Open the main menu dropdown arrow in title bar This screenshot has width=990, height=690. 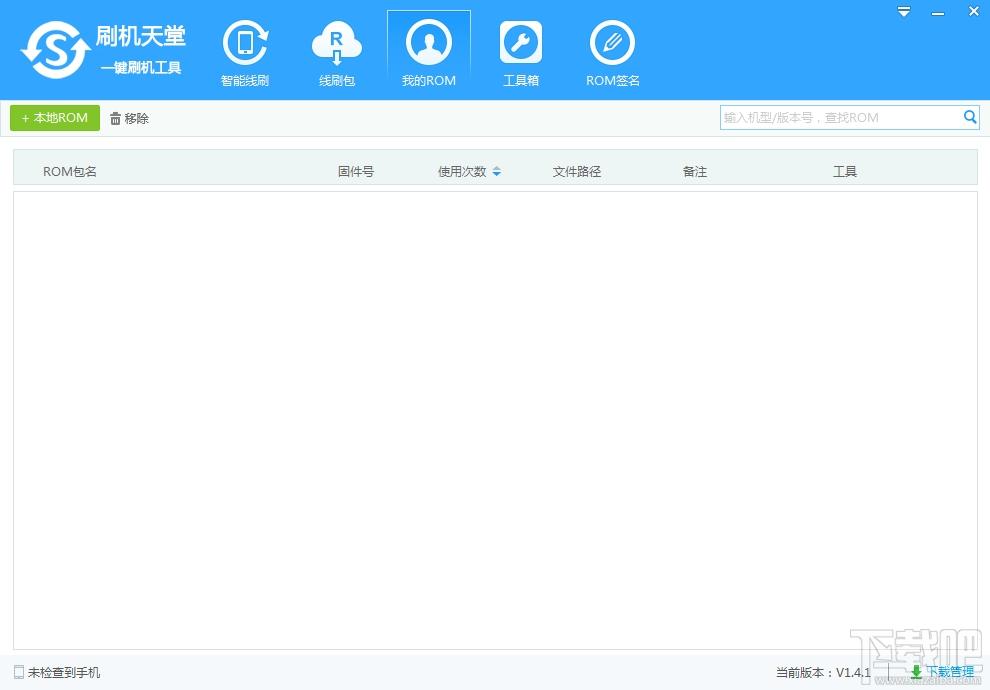point(904,12)
